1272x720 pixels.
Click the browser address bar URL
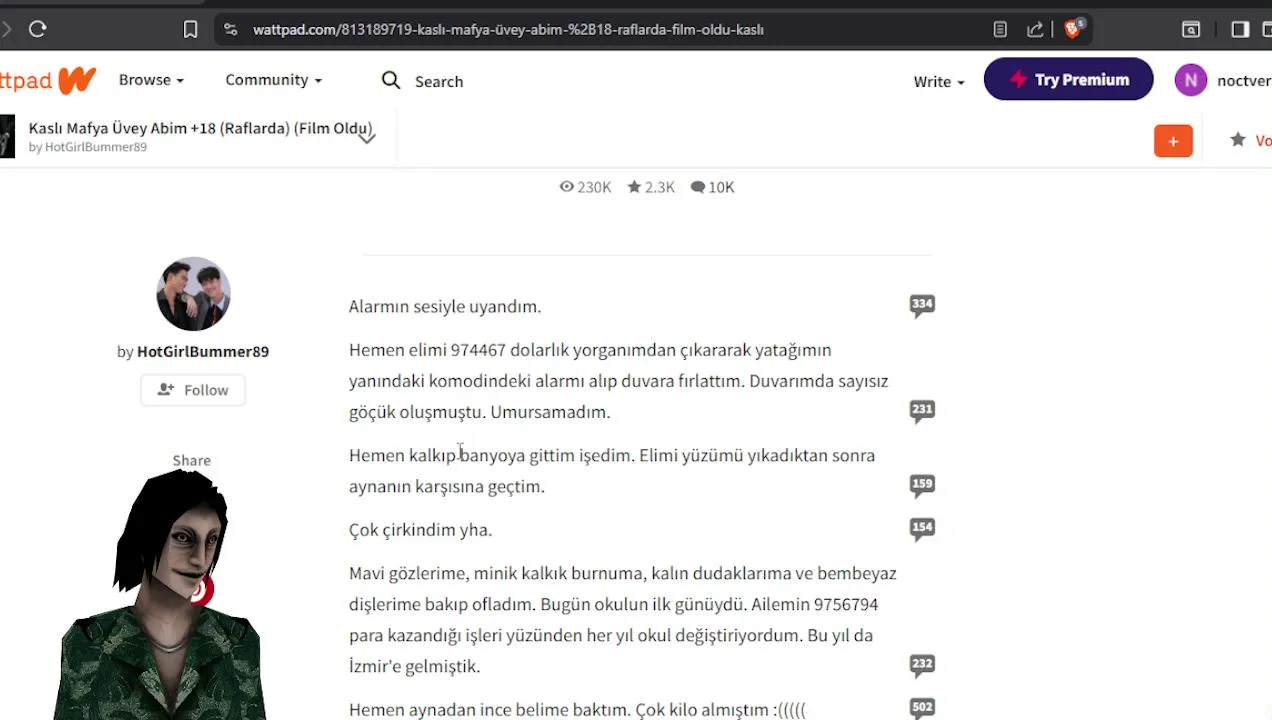508,29
